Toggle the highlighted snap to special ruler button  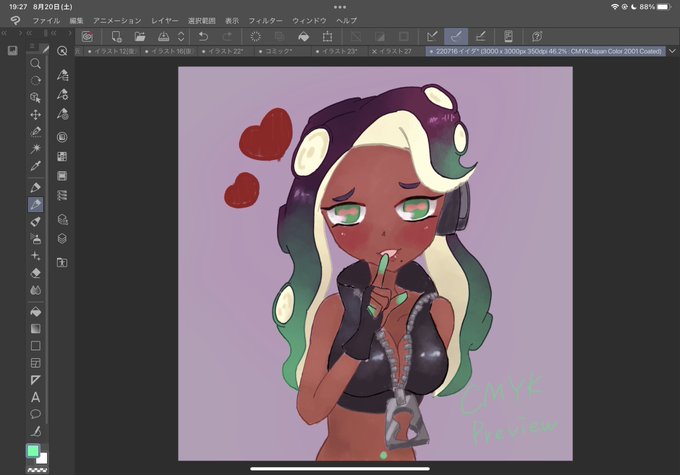tap(456, 36)
